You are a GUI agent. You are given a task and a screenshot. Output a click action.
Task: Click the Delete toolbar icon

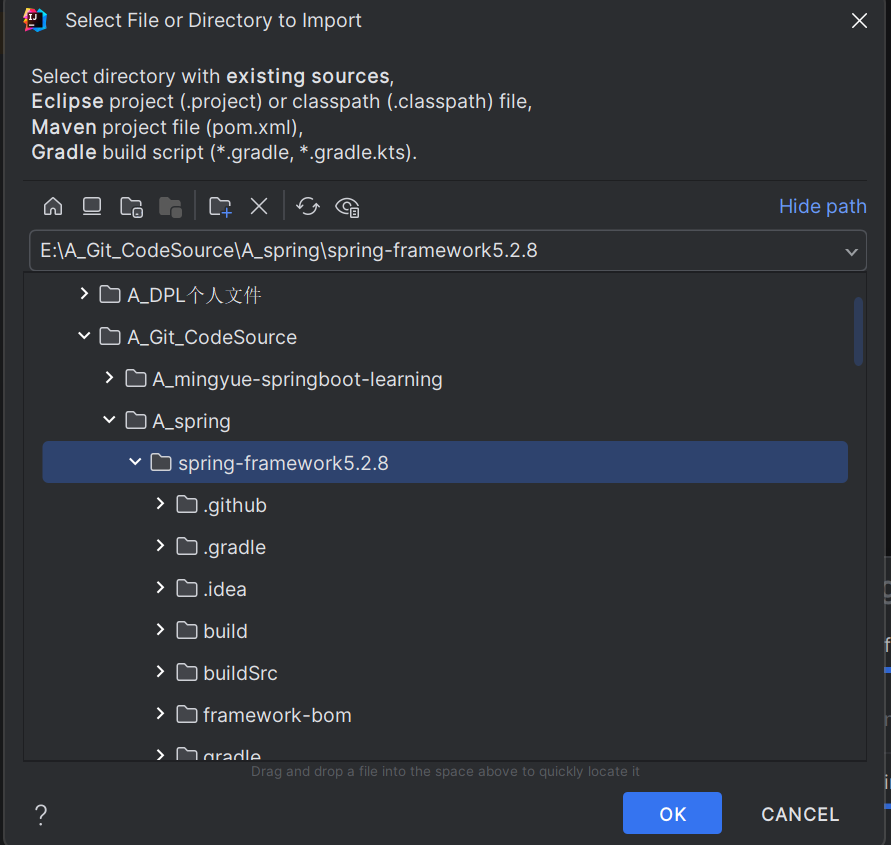click(259, 206)
